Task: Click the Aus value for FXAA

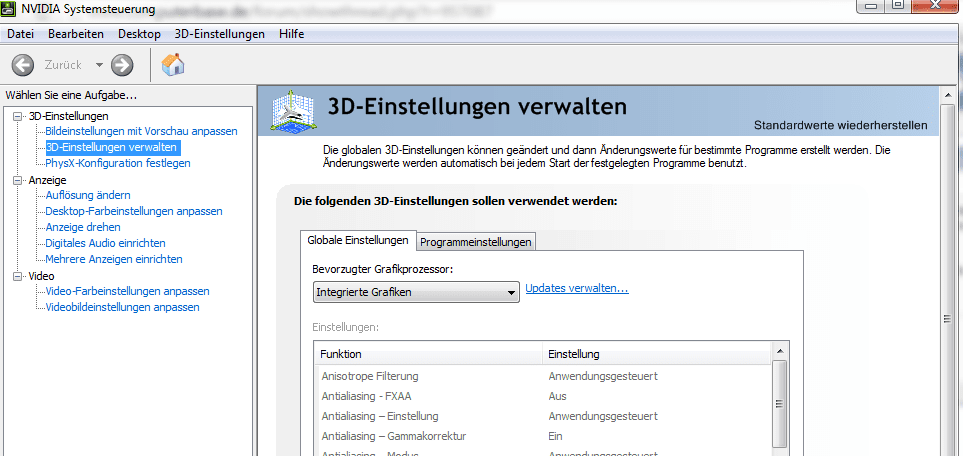Action: pos(558,396)
